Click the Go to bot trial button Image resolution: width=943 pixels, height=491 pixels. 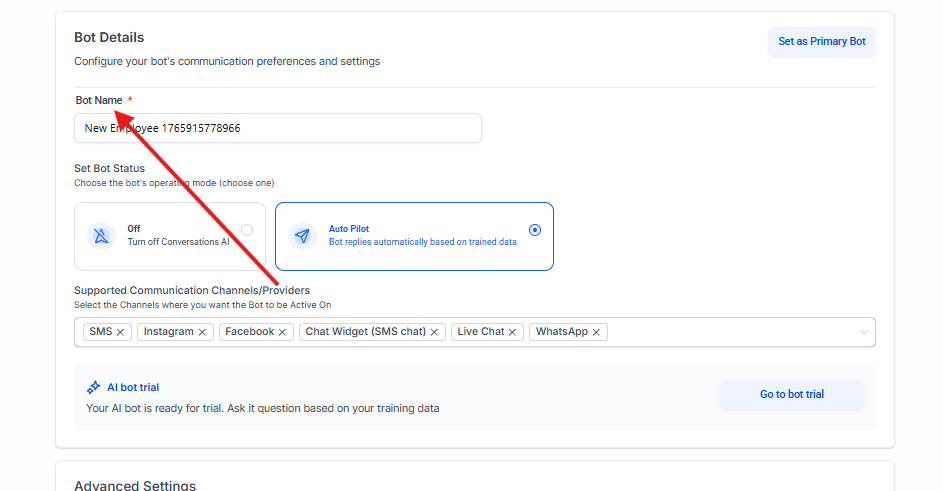(791, 395)
